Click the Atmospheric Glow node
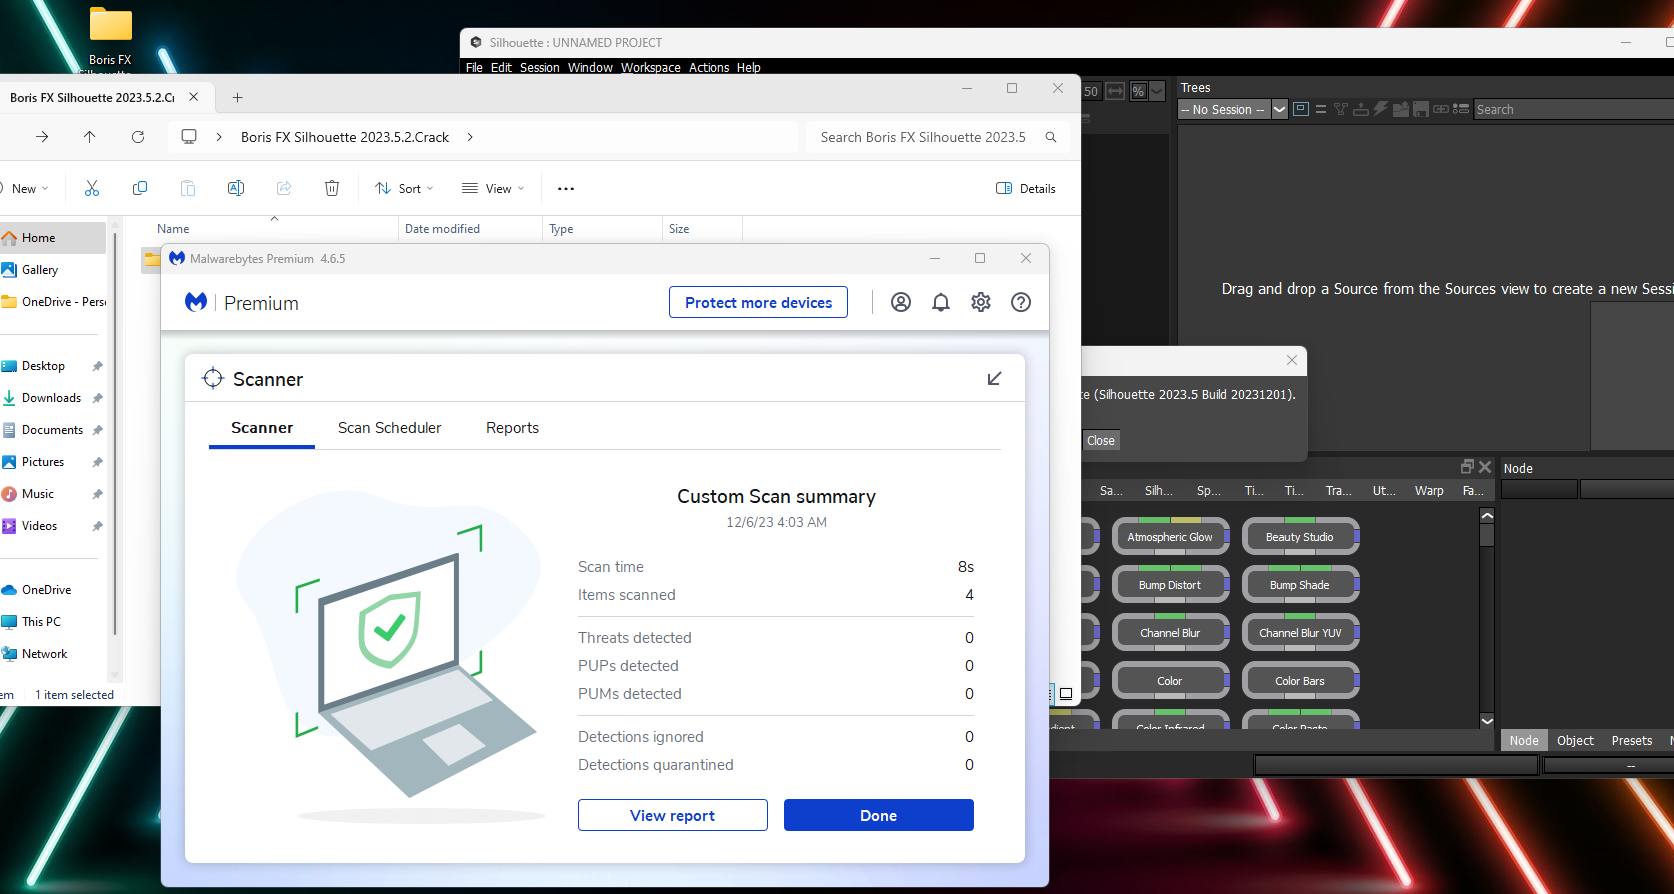 pyautogui.click(x=1170, y=537)
